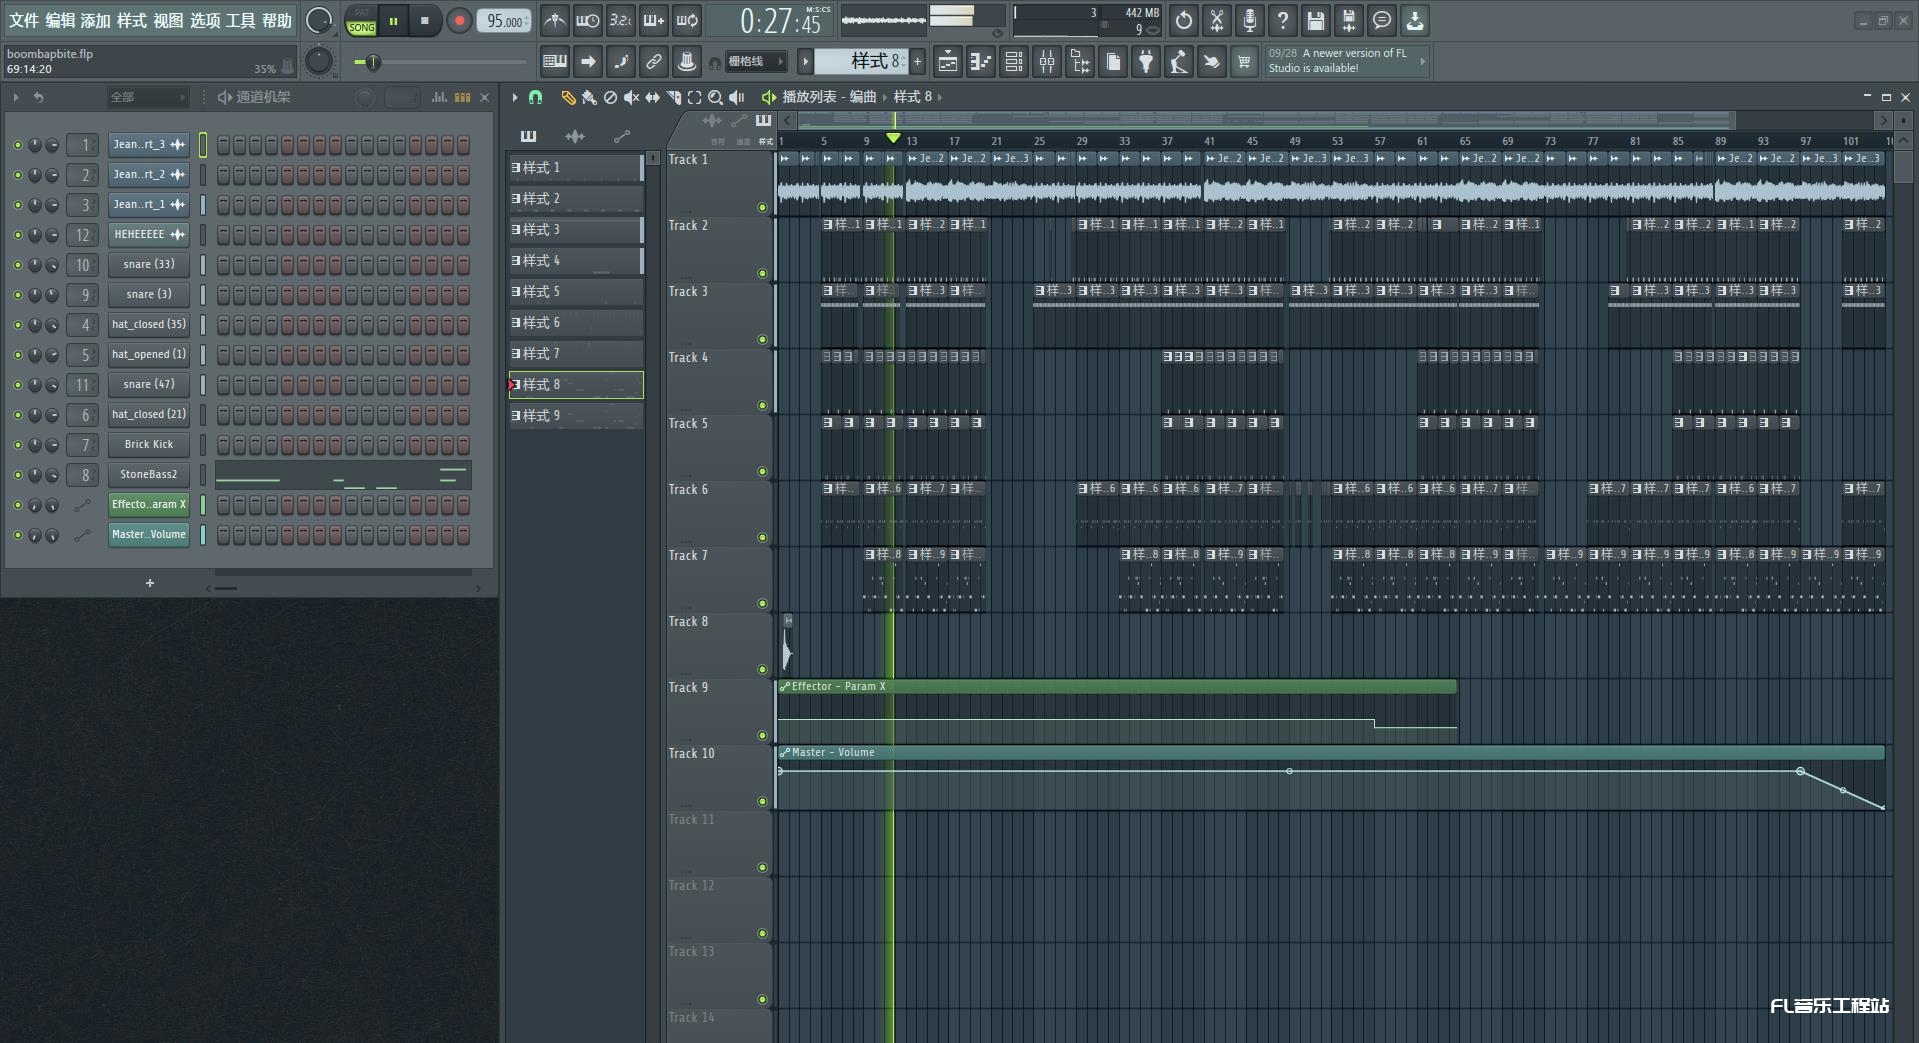Create new pattern with the plus beside 样式 8
This screenshot has height=1043, width=1919.
917,62
